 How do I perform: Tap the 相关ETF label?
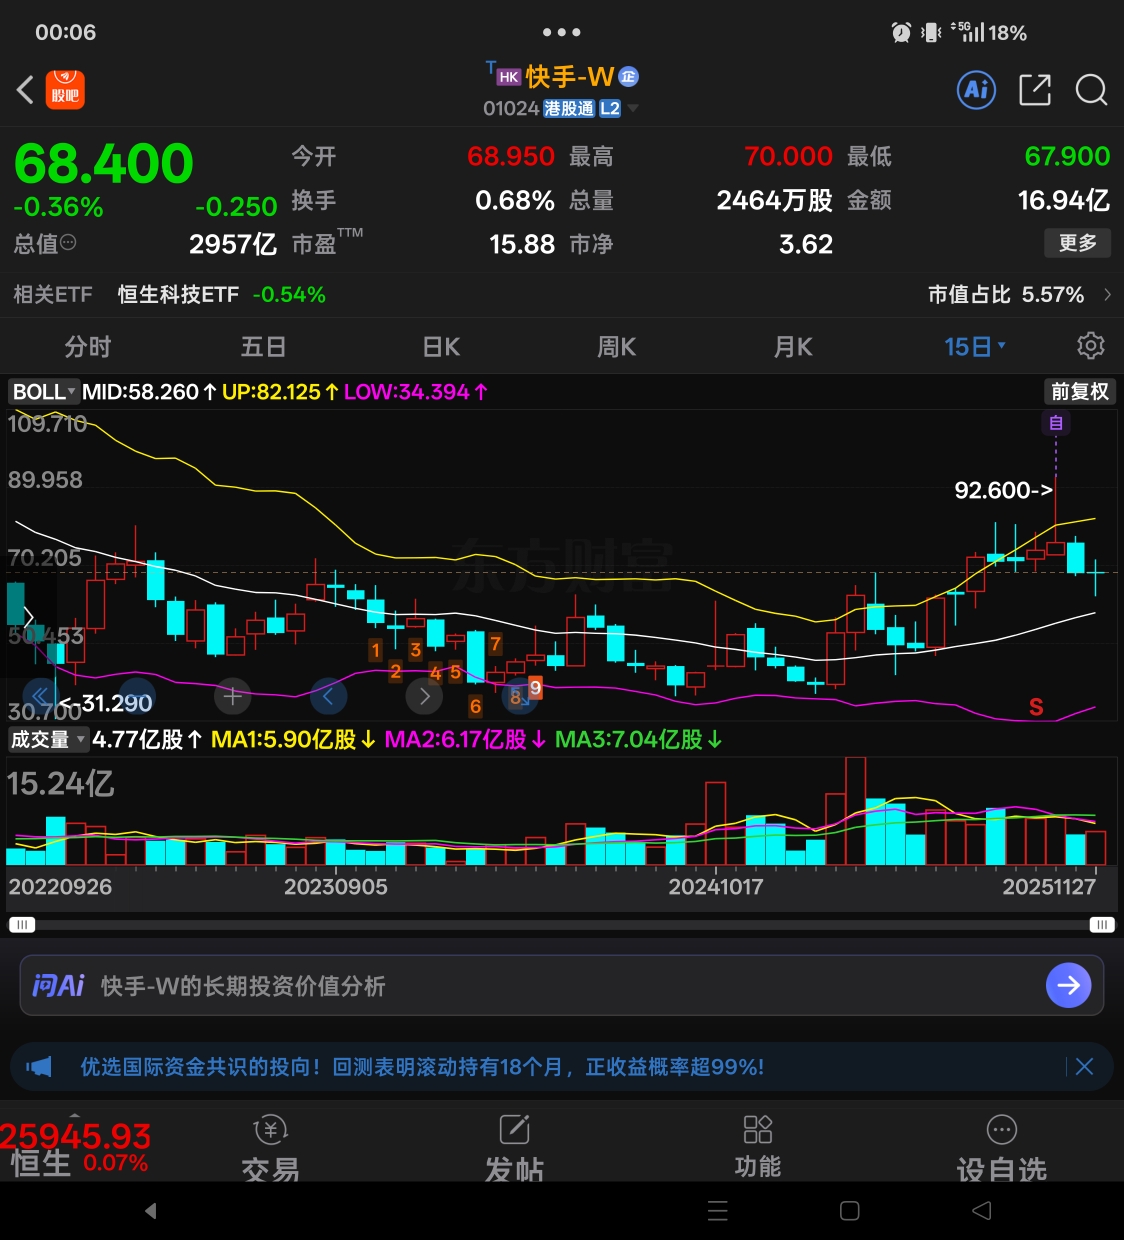click(53, 294)
